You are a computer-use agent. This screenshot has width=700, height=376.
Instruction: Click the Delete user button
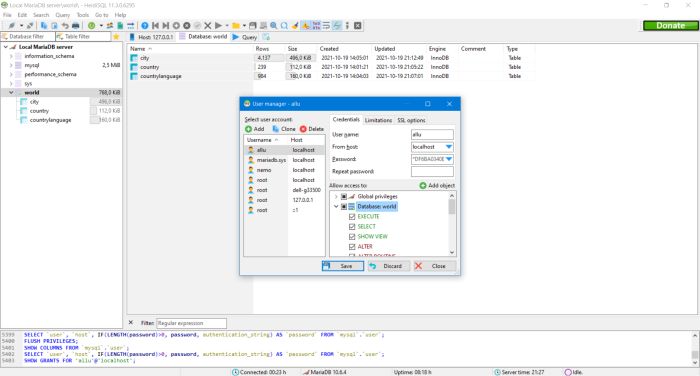(312, 129)
